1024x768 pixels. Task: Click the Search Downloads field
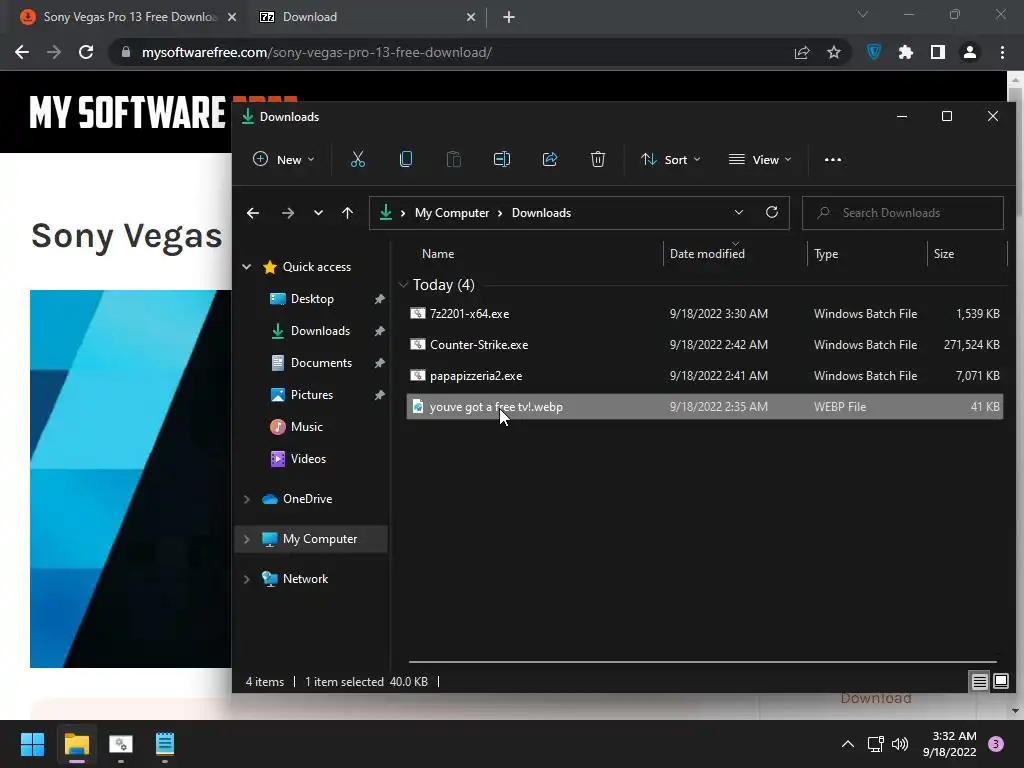click(903, 213)
